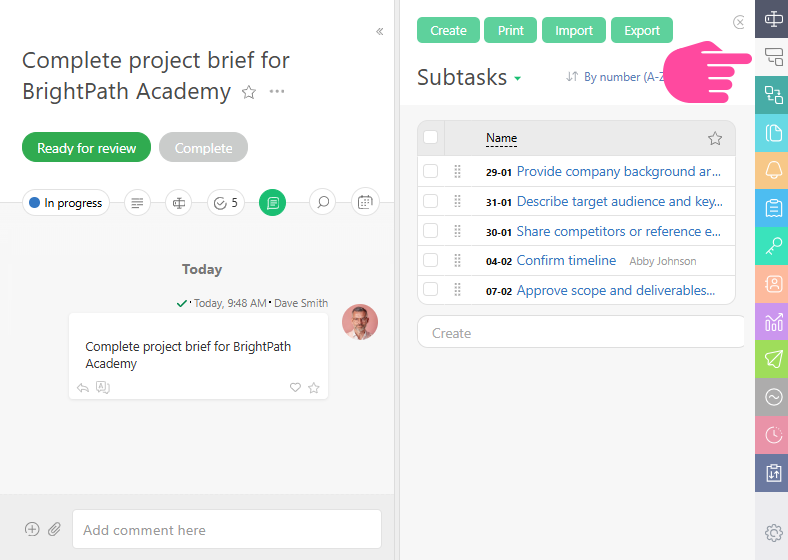Expand the Subtasks dropdown arrow
Image resolution: width=788 pixels, height=560 pixels.
tap(517, 79)
